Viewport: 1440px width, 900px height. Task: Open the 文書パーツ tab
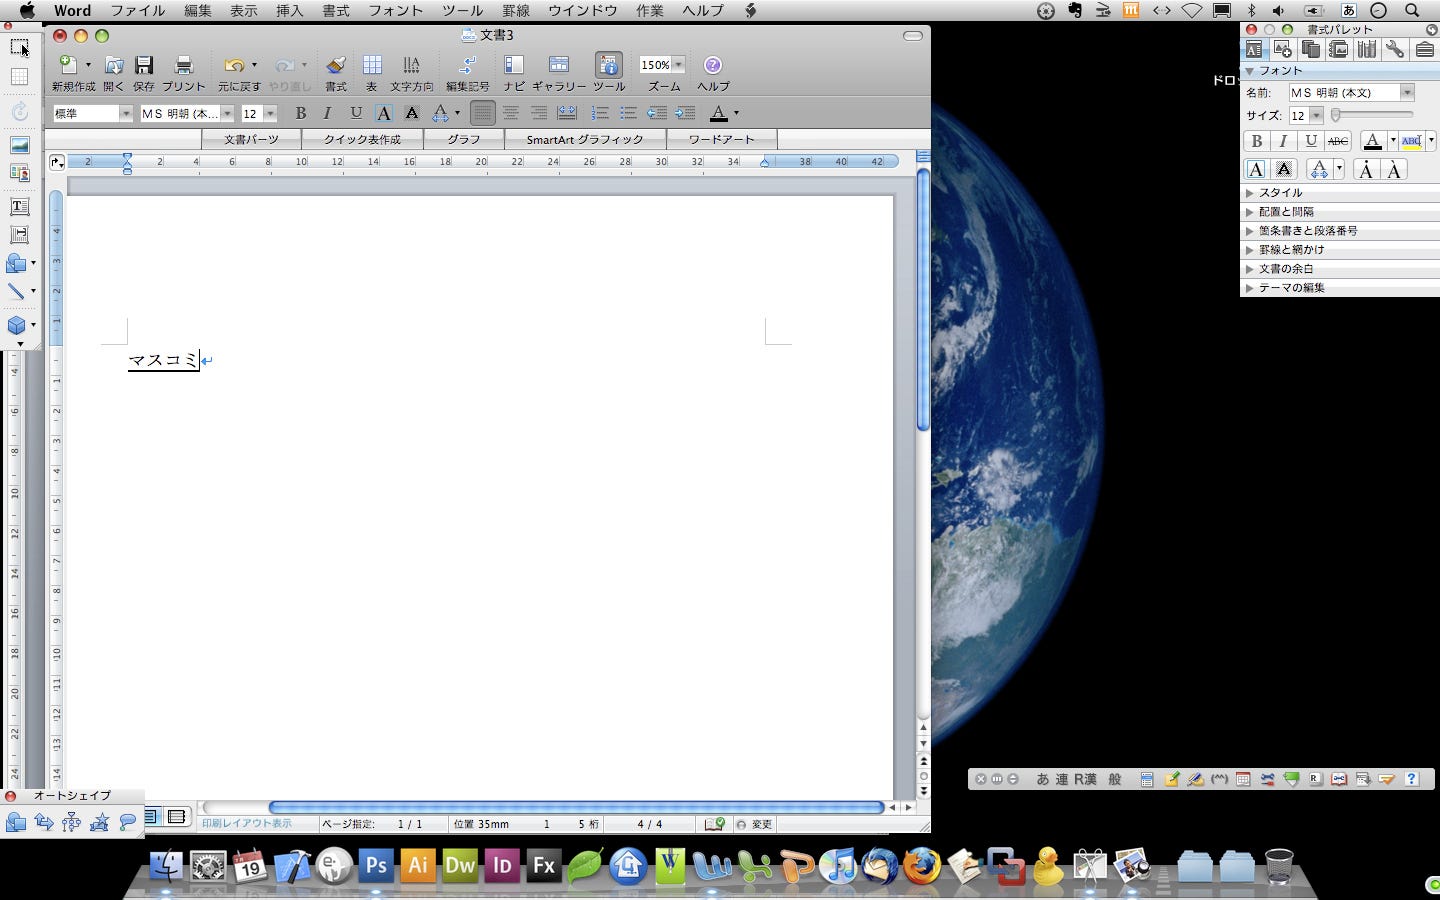pyautogui.click(x=251, y=139)
